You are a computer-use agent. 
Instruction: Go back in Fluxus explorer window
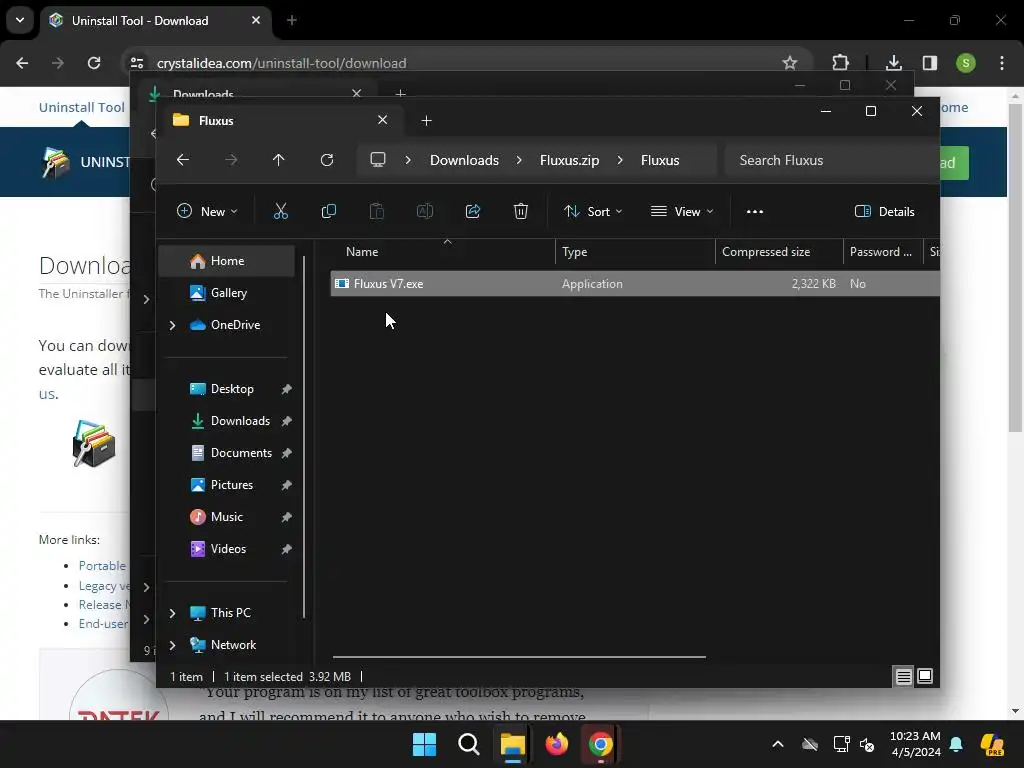[183, 160]
